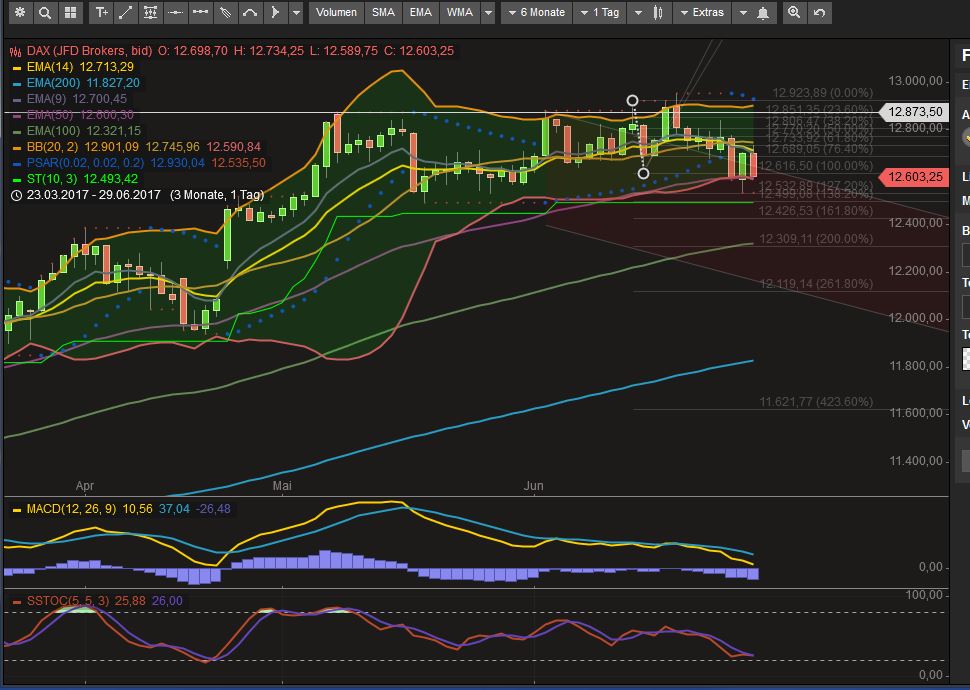Toggle the Volumen indicator
The width and height of the screenshot is (970, 690).
335,13
